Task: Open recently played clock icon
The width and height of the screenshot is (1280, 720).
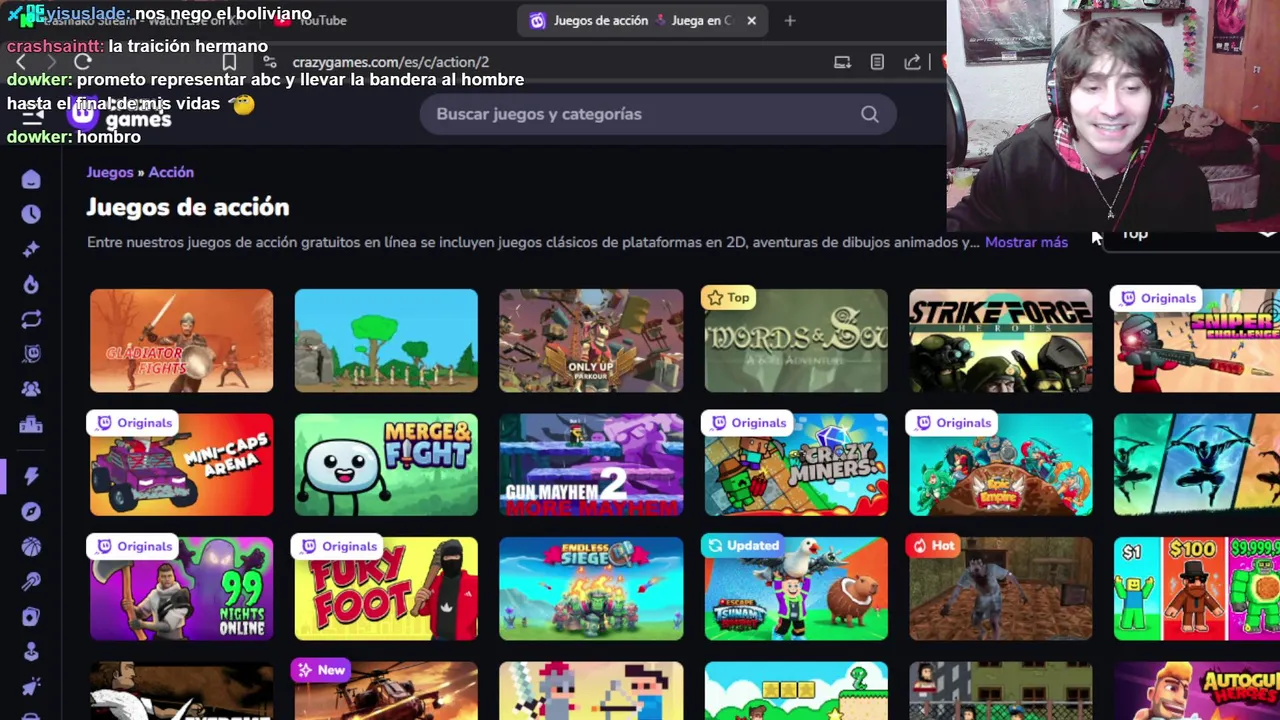Action: 31,214
